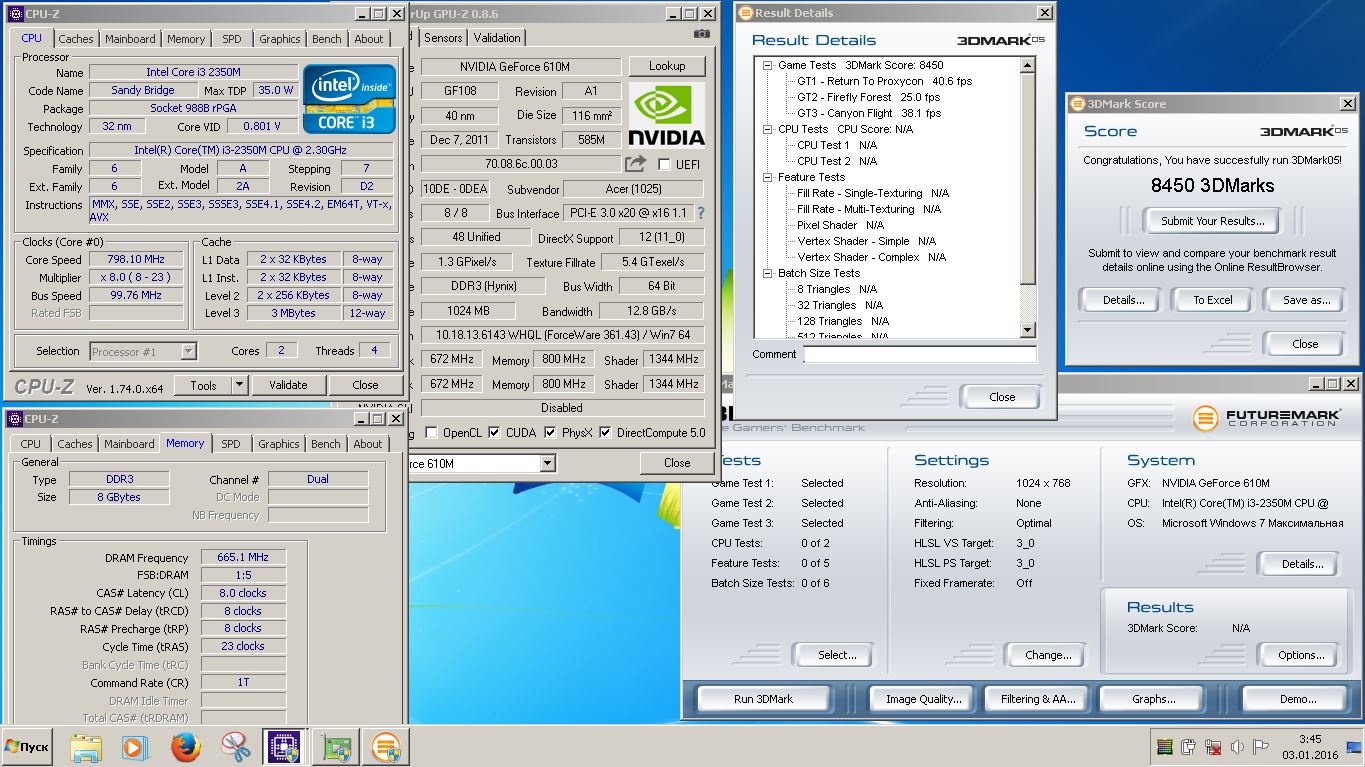1365x767 pixels.
Task: Open the Processor #1 selection dropdown
Action: coord(188,351)
